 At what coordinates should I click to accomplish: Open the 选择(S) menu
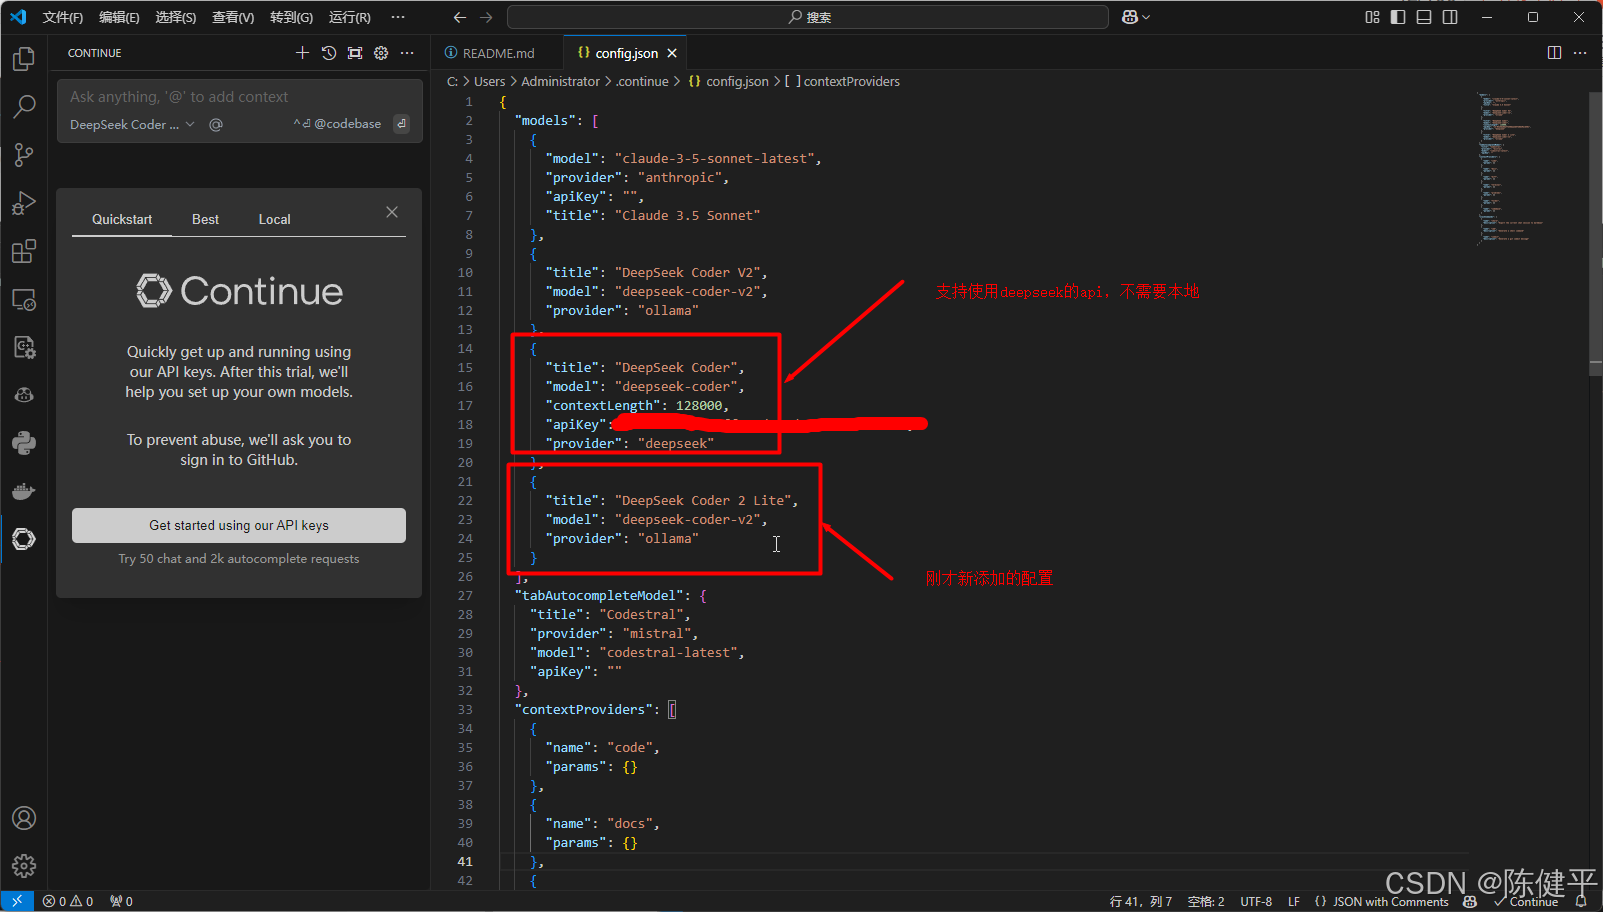point(175,17)
